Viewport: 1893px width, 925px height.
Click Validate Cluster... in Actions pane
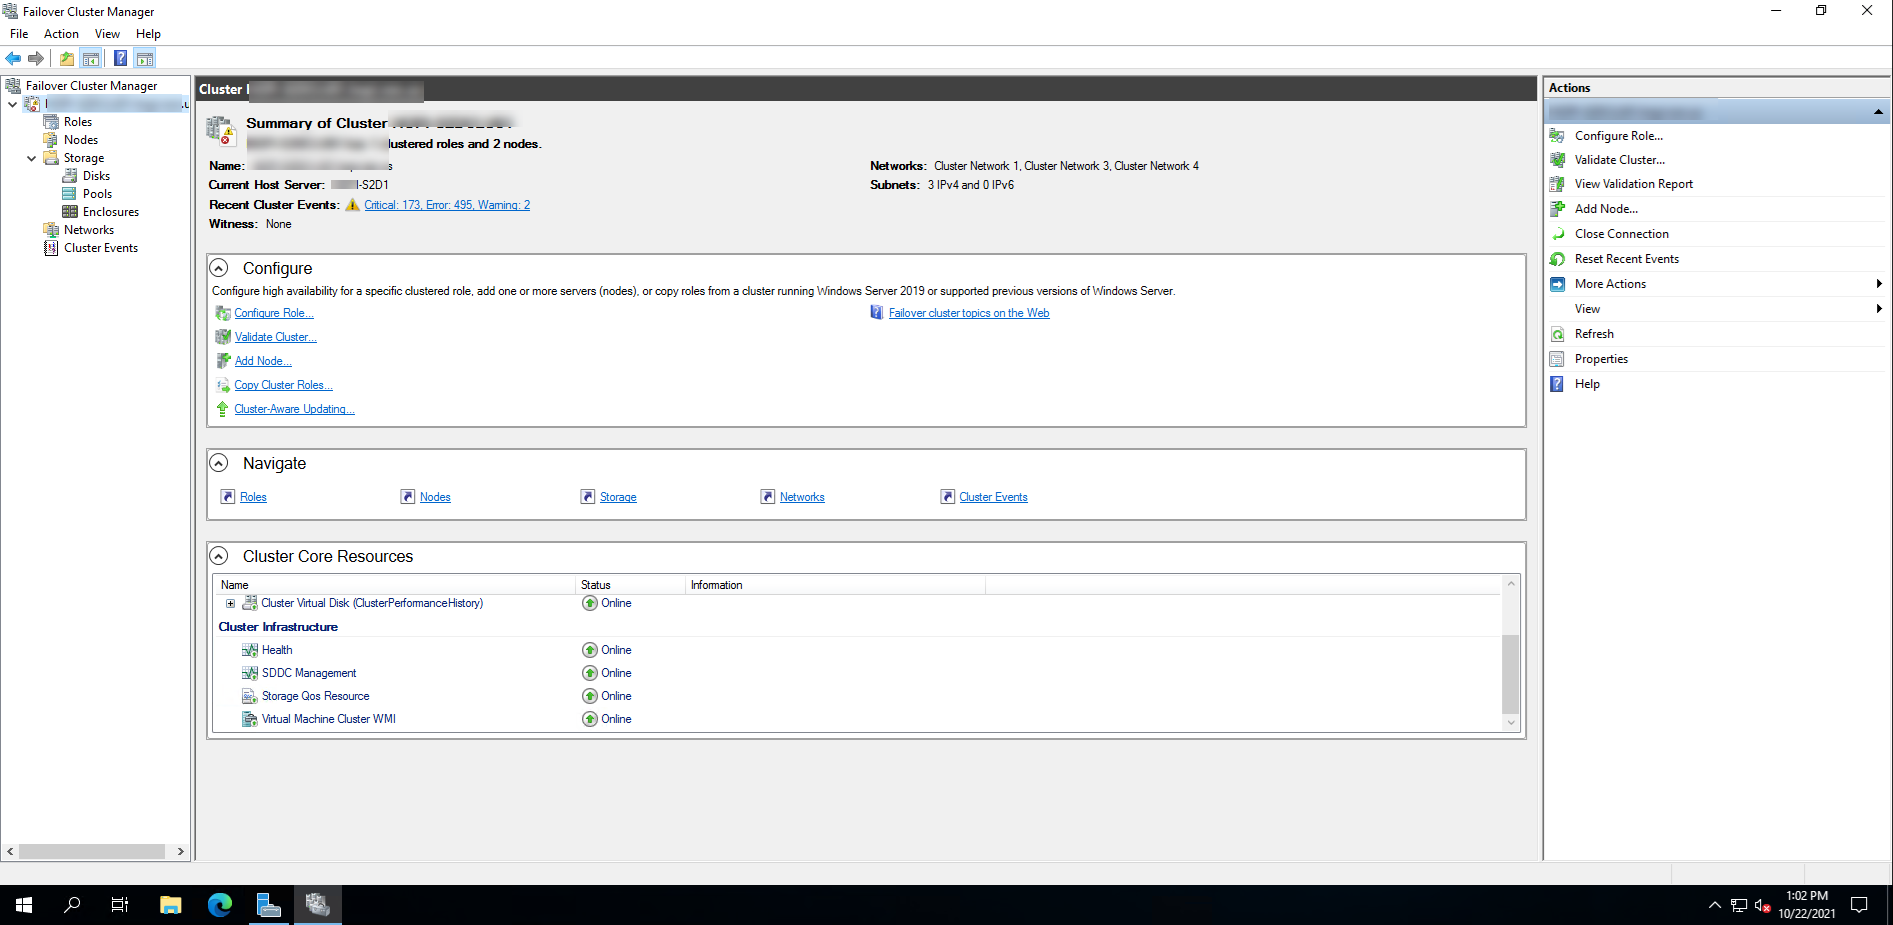coord(1620,160)
